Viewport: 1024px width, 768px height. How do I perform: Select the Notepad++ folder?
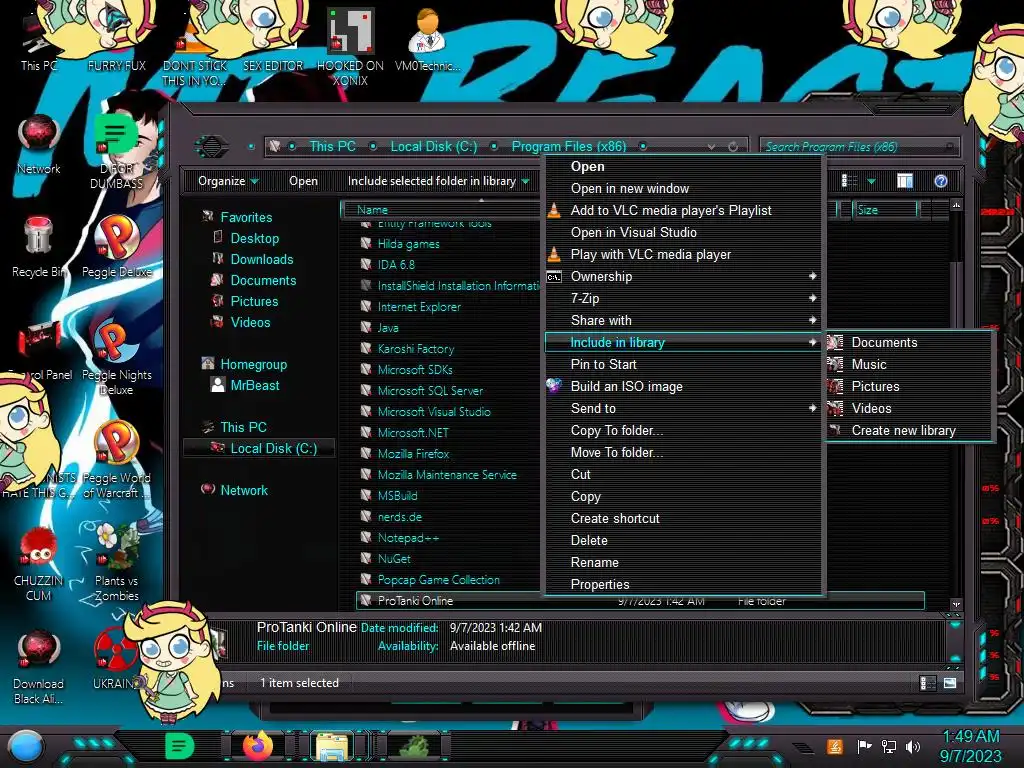coord(408,538)
